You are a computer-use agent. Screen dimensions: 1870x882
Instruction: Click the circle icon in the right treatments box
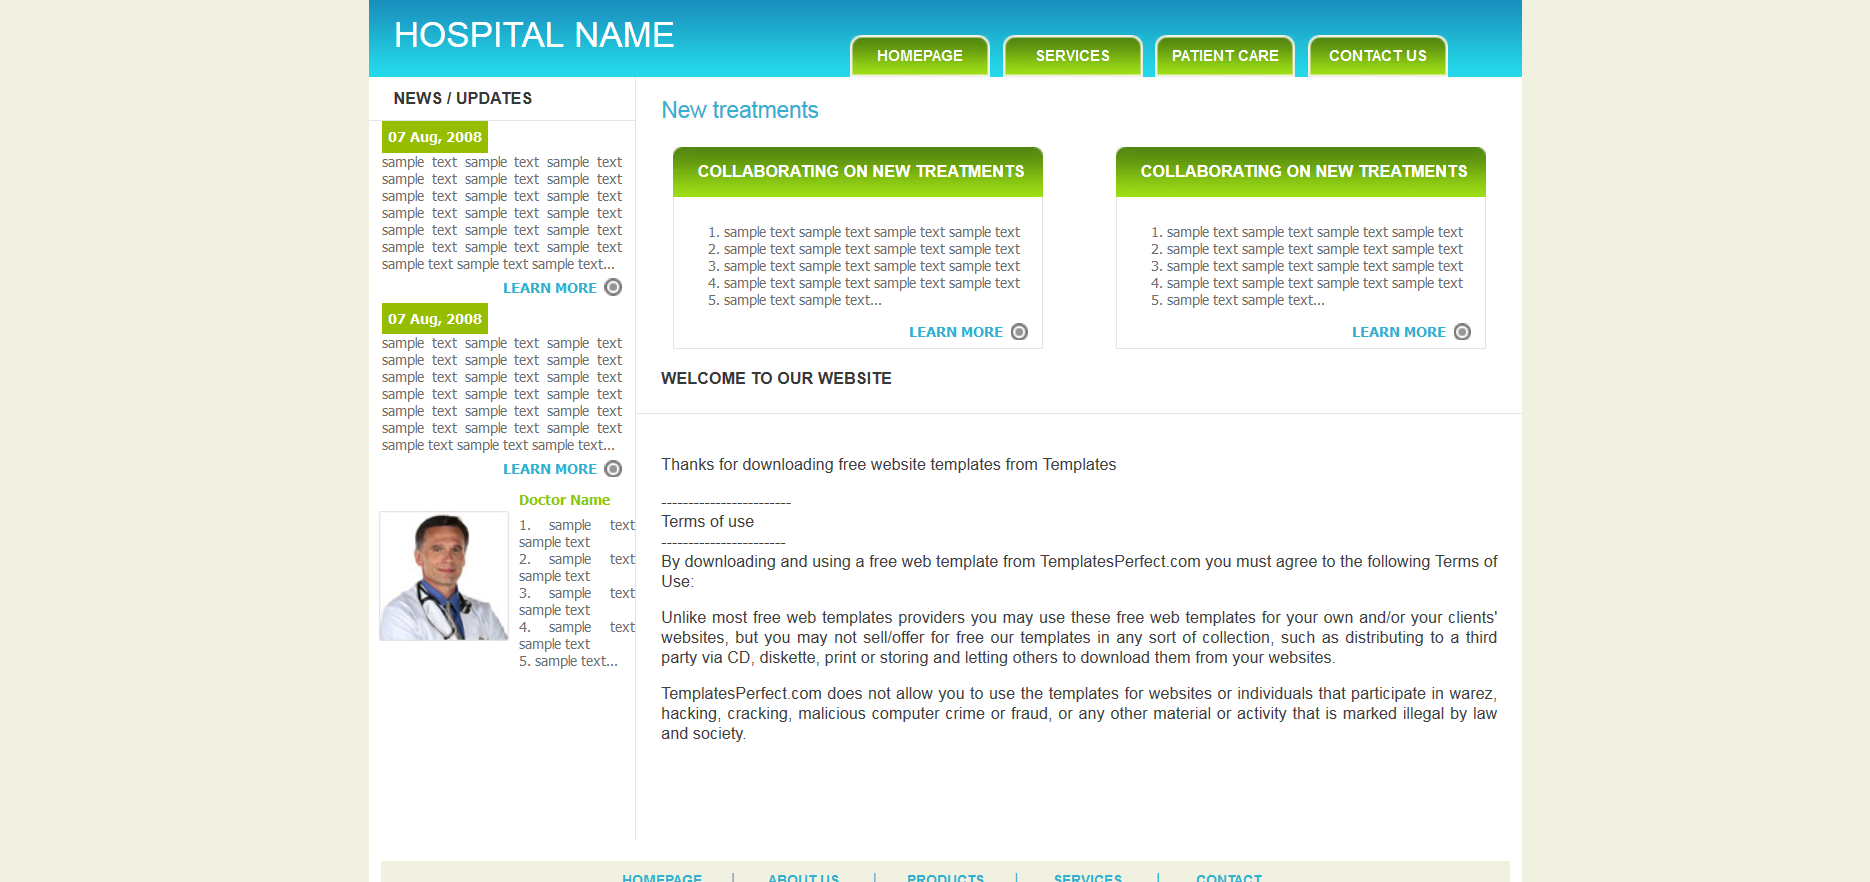coord(1462,332)
